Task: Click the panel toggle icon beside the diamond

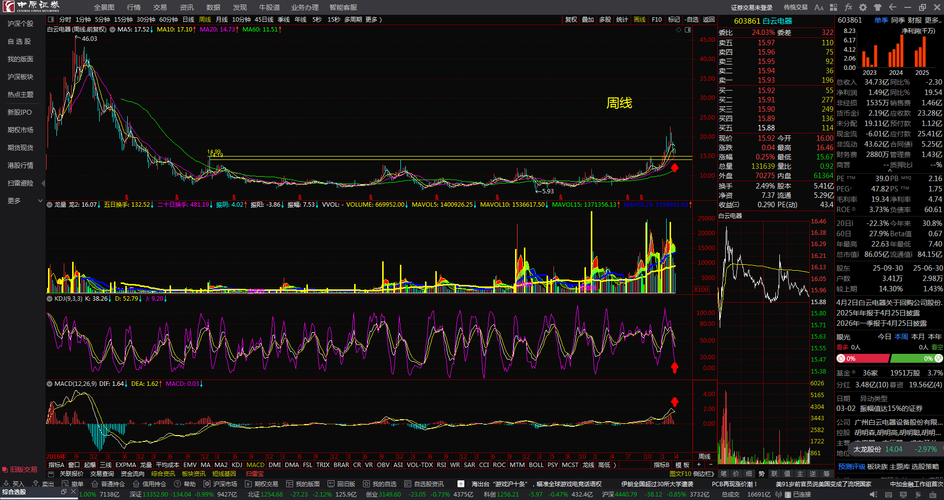Action: tap(688, 29)
